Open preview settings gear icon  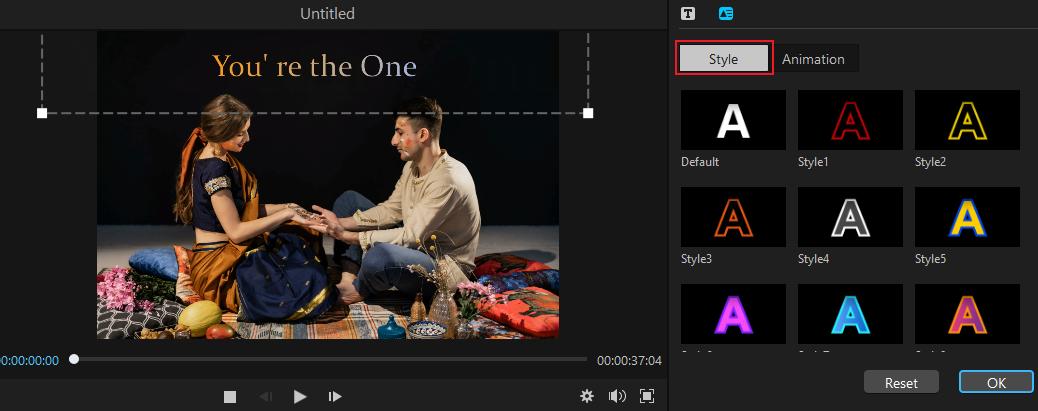point(587,396)
